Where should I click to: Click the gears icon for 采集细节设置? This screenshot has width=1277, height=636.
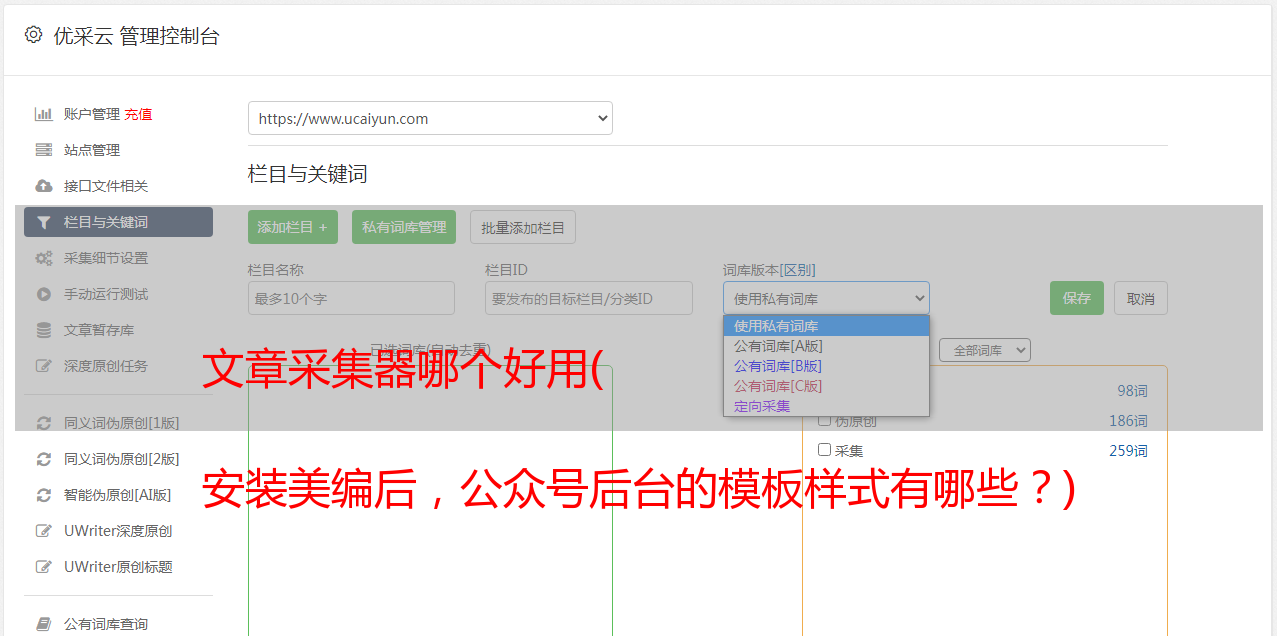coord(43,258)
